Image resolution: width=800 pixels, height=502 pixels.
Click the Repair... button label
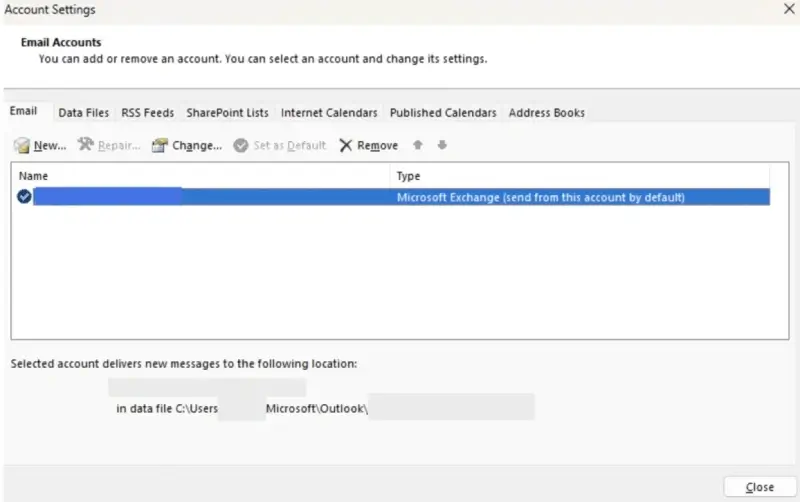point(119,146)
